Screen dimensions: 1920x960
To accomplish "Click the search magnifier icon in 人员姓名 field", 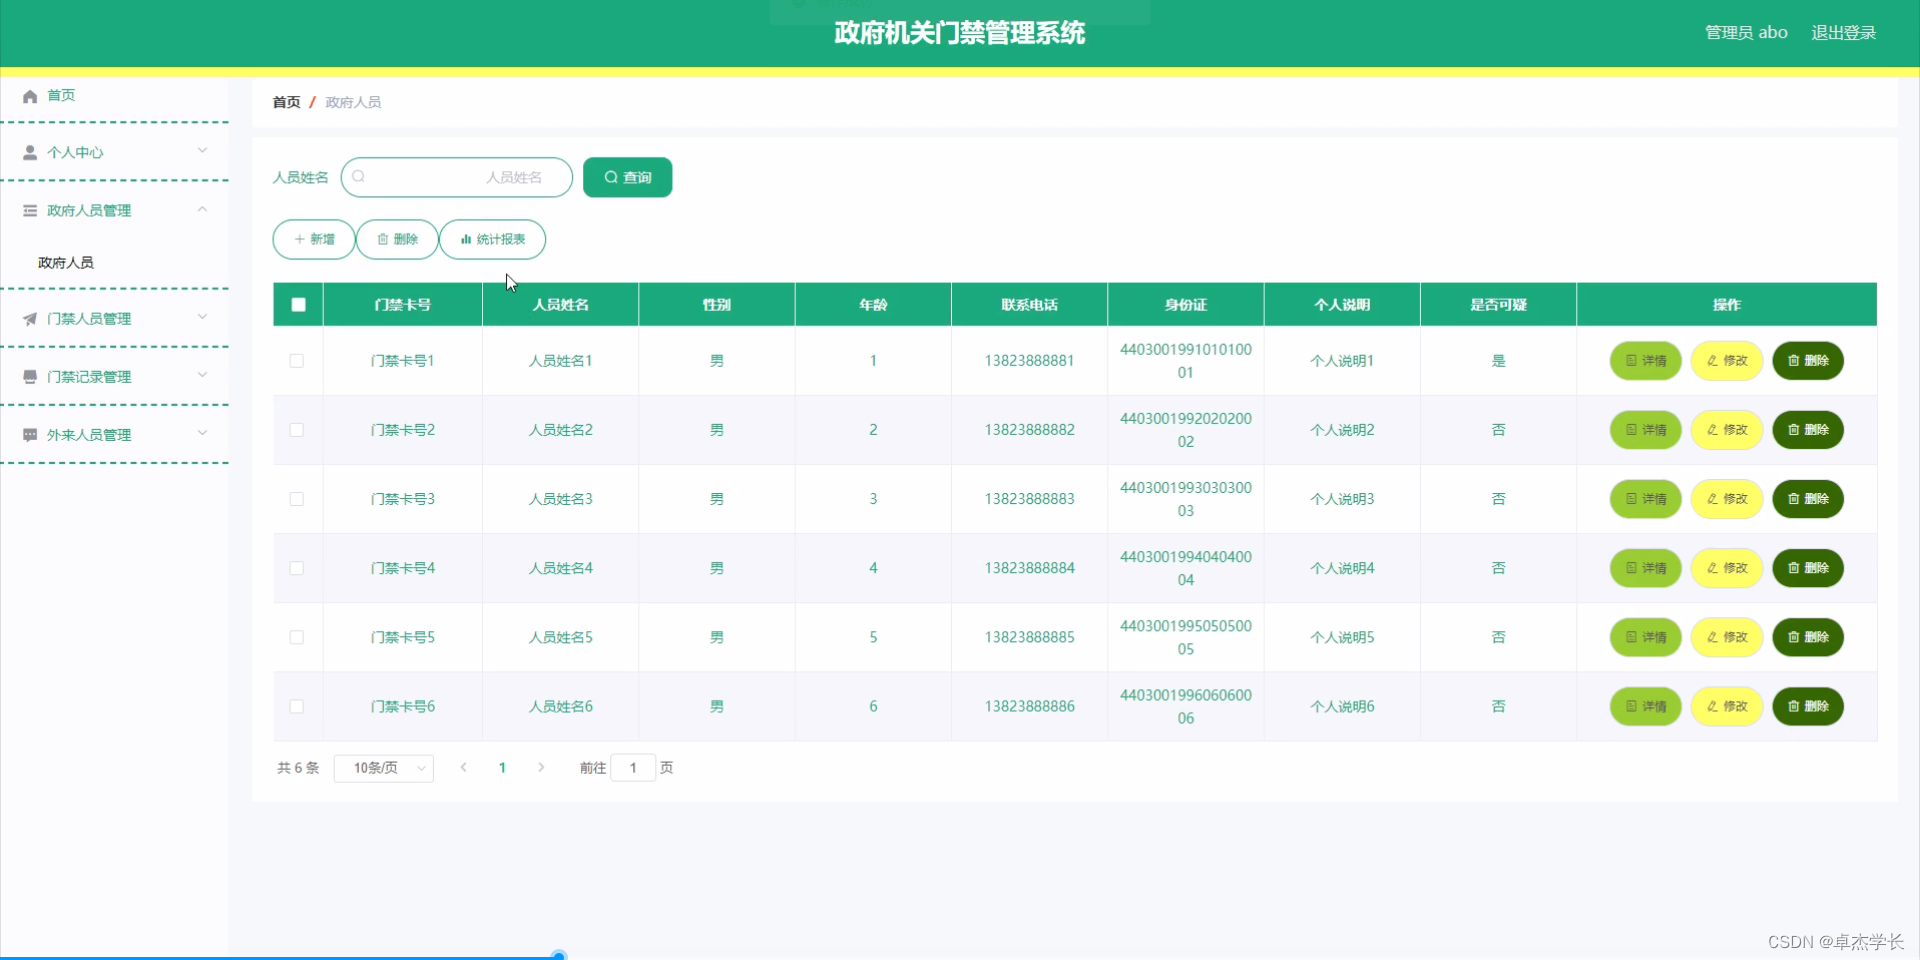I will point(359,177).
